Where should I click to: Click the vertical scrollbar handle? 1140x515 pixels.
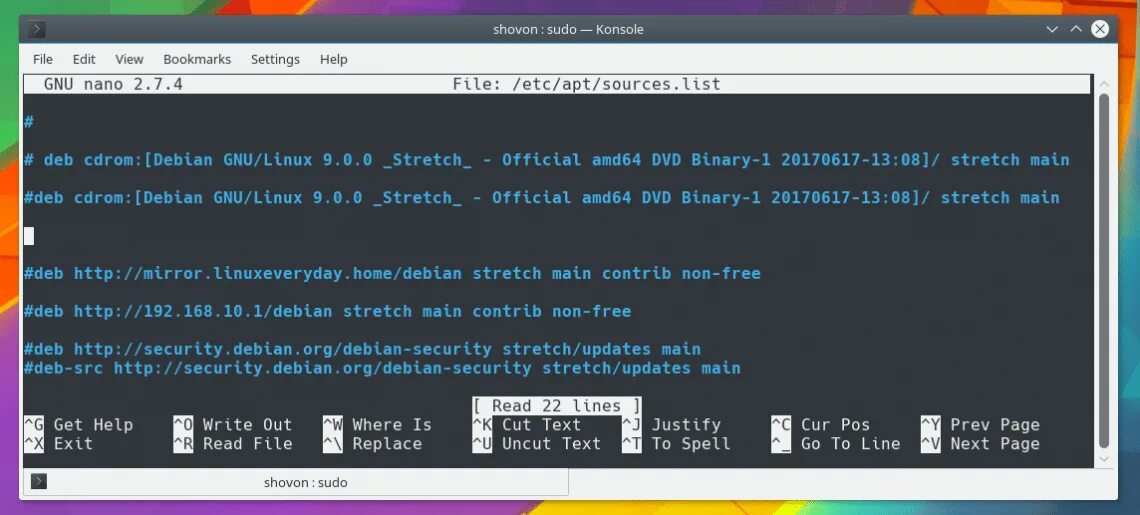pos(1104,271)
